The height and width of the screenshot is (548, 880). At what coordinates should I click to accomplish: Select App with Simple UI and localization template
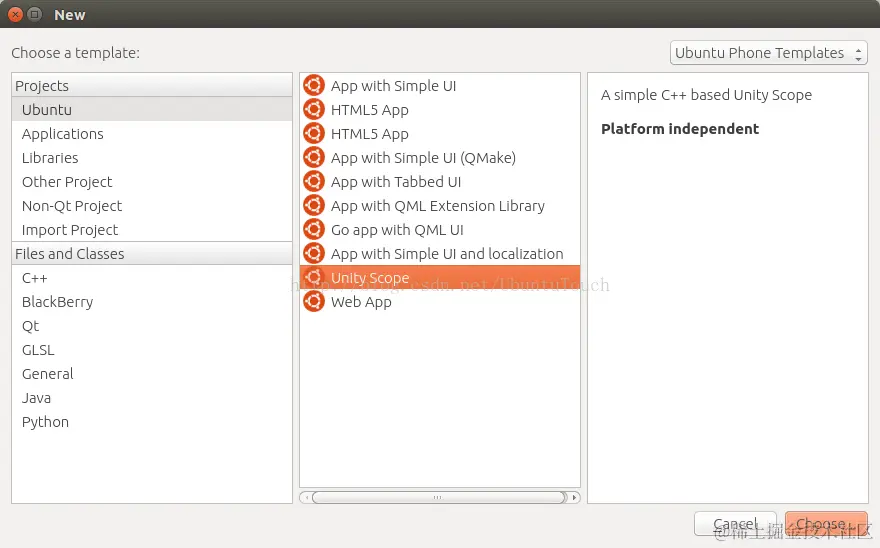439,253
